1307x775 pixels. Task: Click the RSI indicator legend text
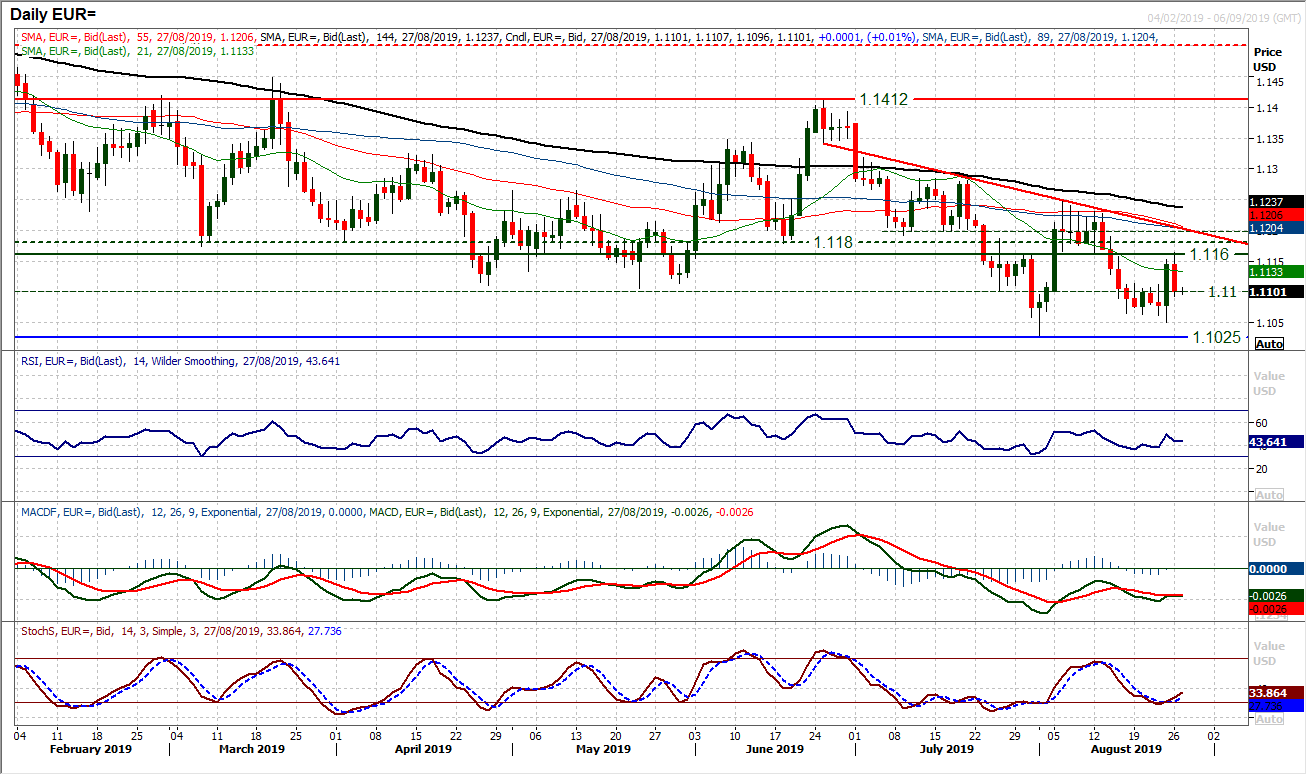coord(179,361)
